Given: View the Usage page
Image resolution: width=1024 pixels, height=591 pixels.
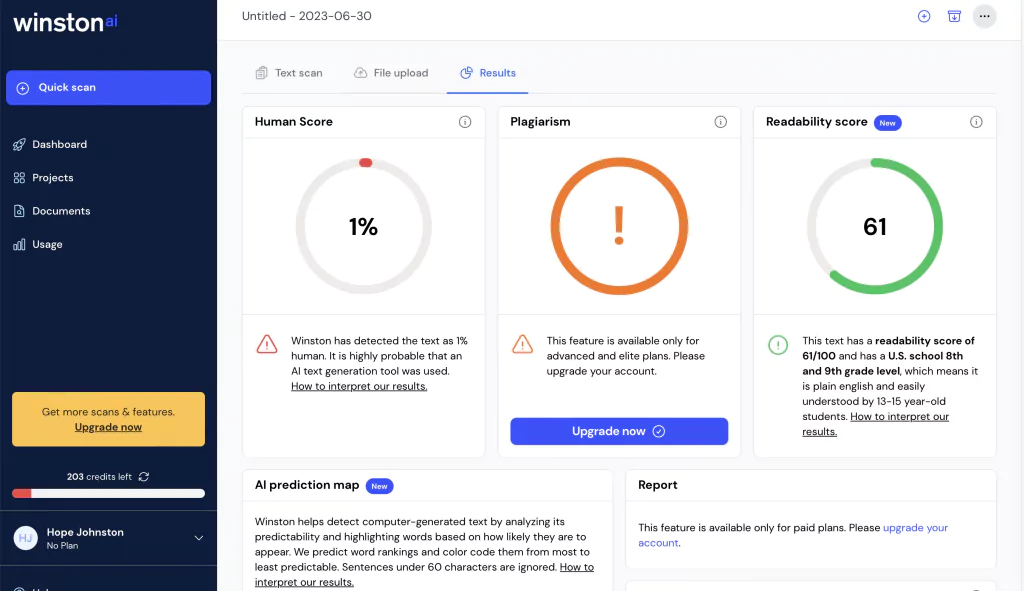Looking at the screenshot, I should 48,244.
